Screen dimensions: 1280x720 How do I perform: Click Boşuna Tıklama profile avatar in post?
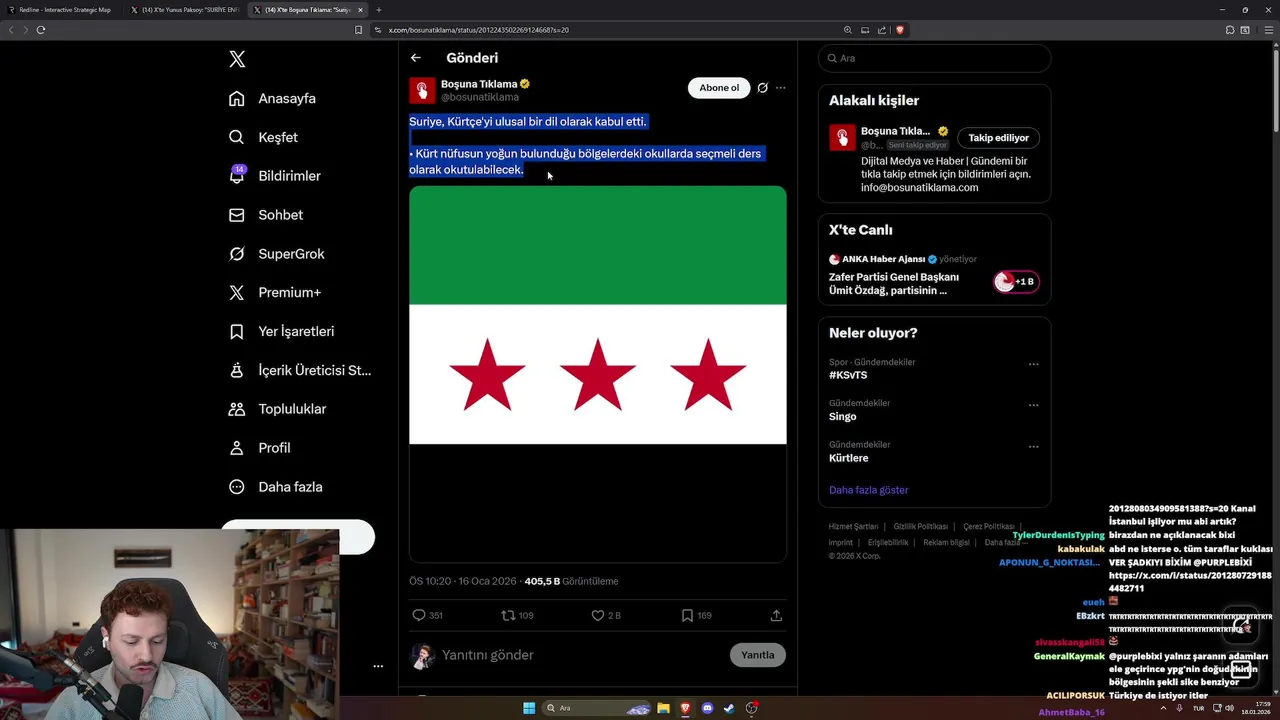click(x=422, y=90)
